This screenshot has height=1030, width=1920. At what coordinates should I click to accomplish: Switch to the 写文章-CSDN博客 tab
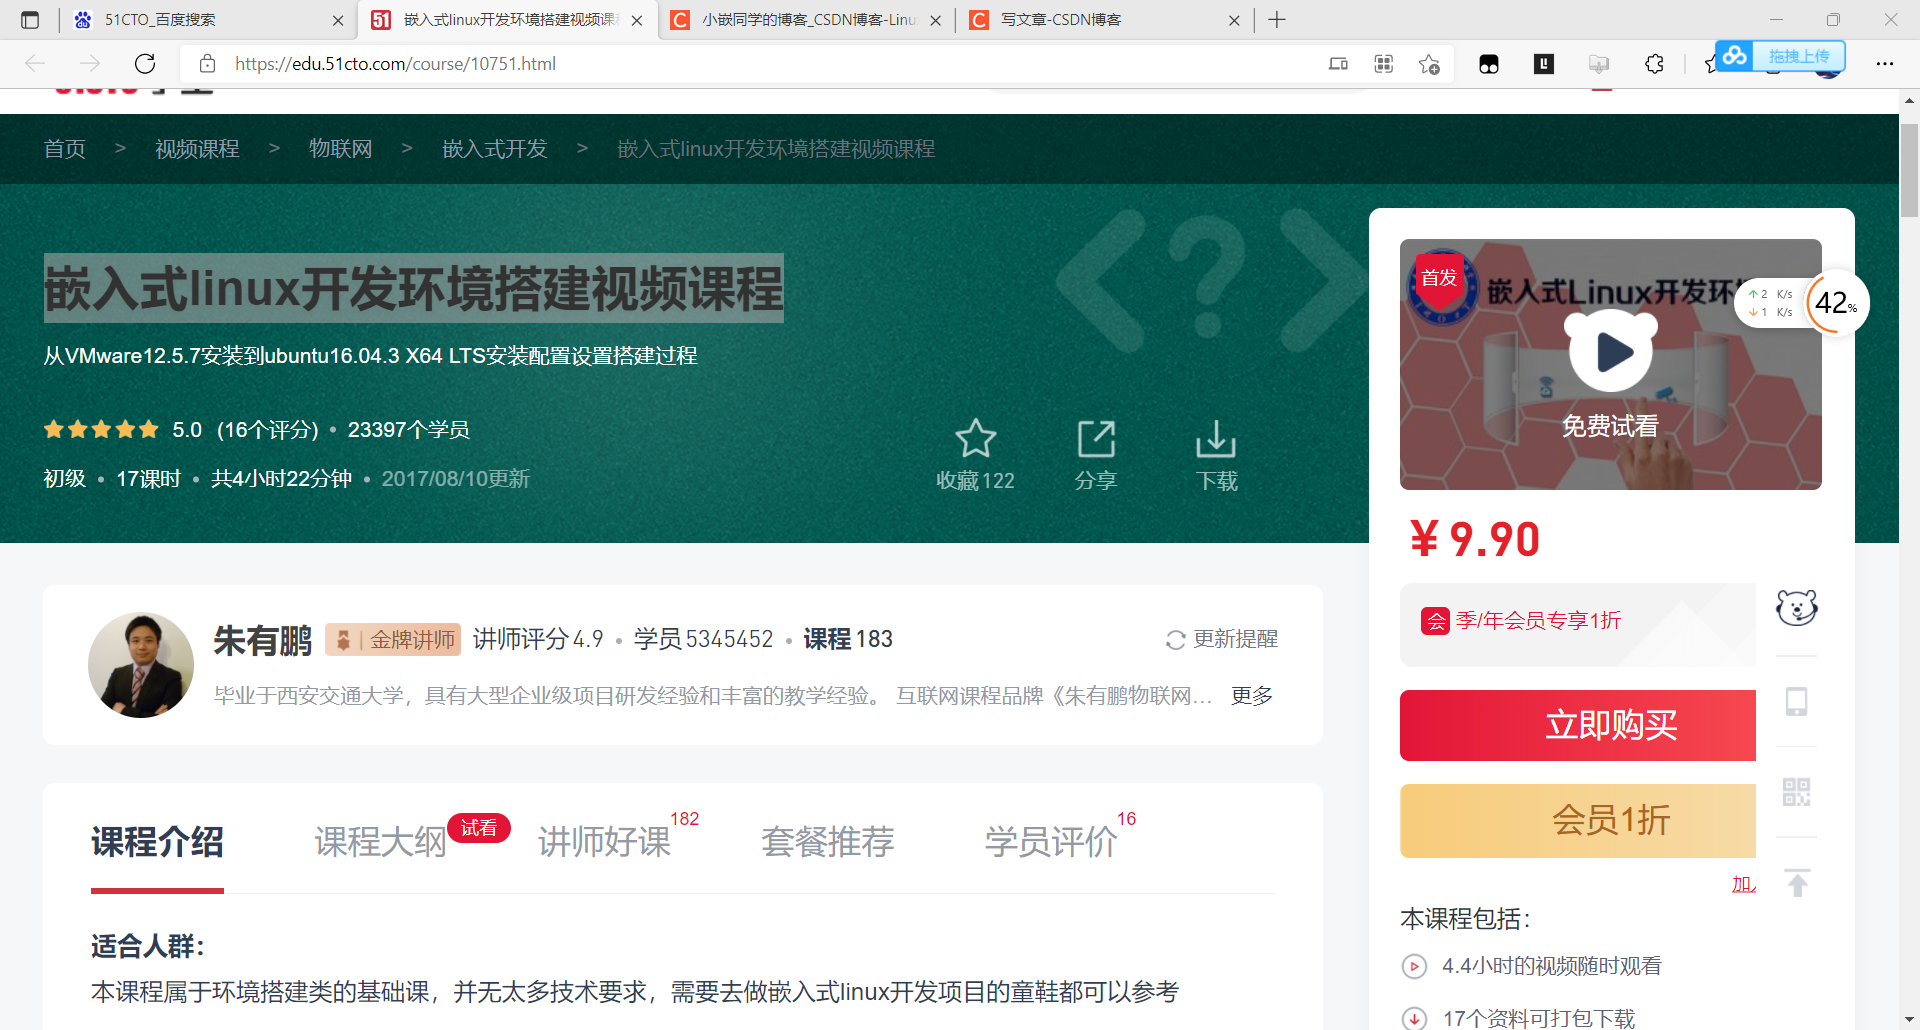[x=1105, y=20]
